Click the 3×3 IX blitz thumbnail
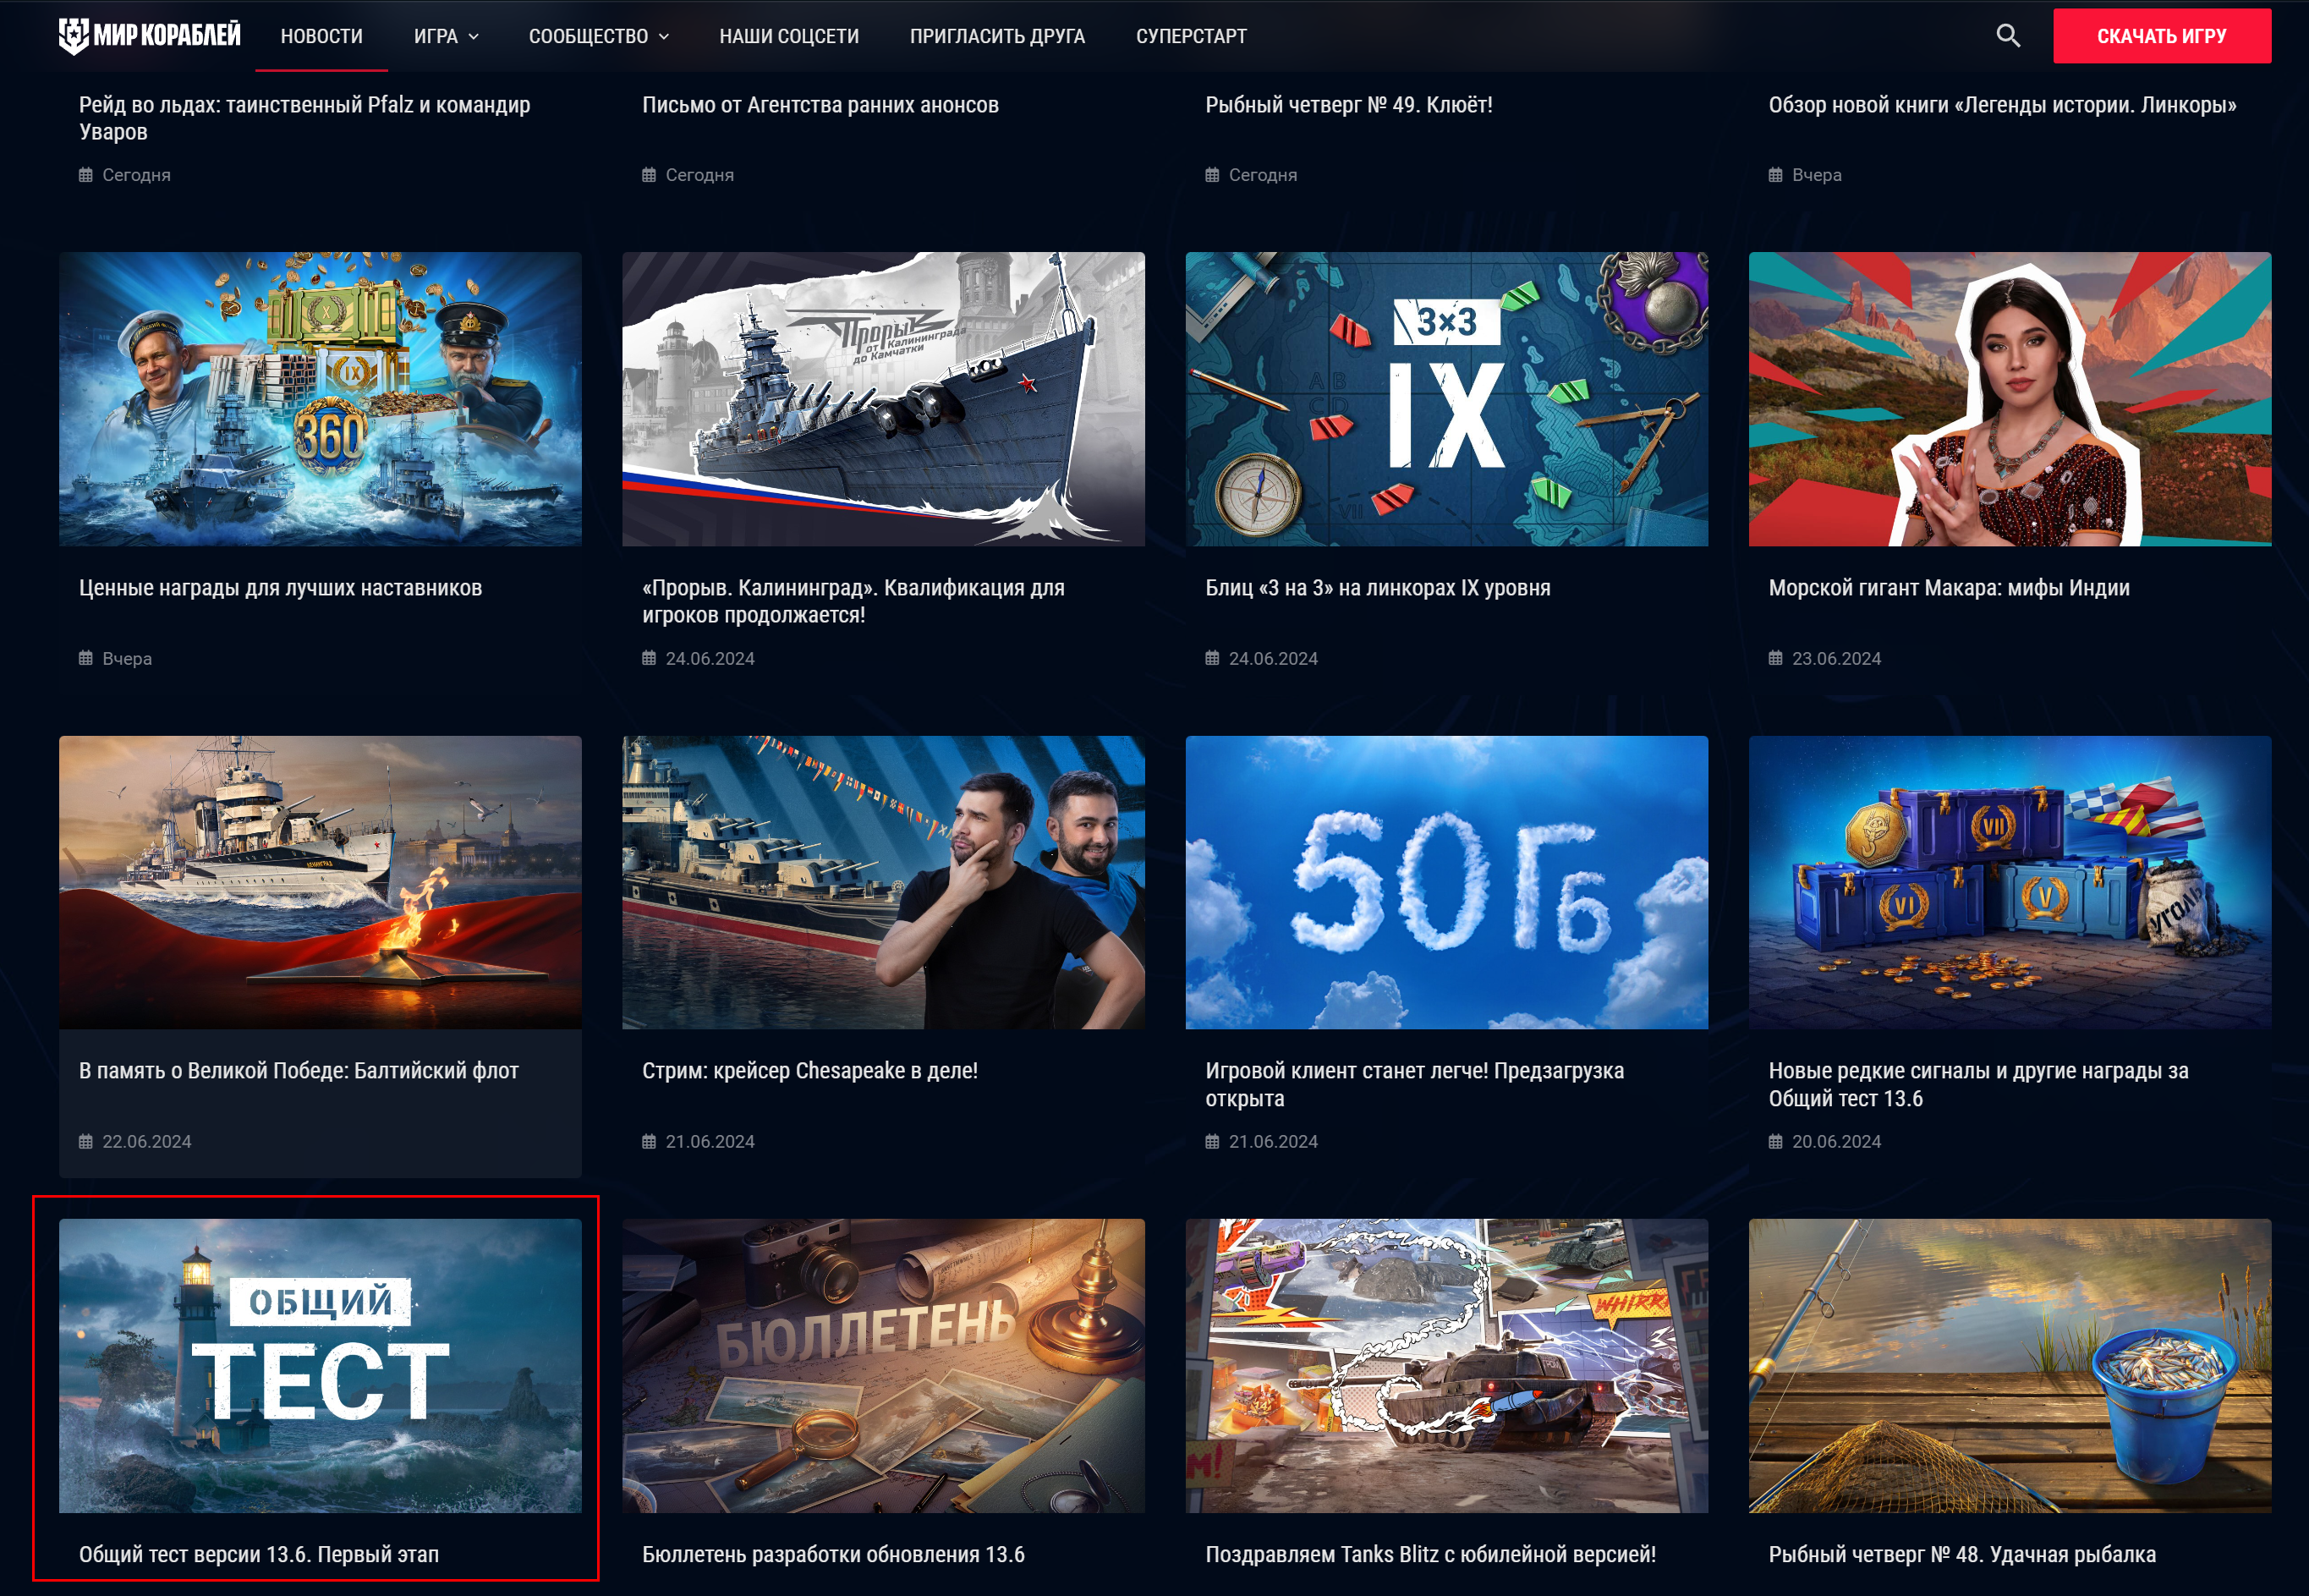 coord(1447,399)
